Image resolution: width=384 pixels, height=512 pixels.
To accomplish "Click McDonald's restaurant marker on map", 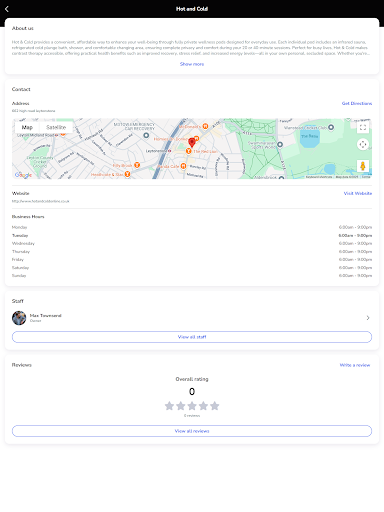I will pyautogui.click(x=205, y=126).
